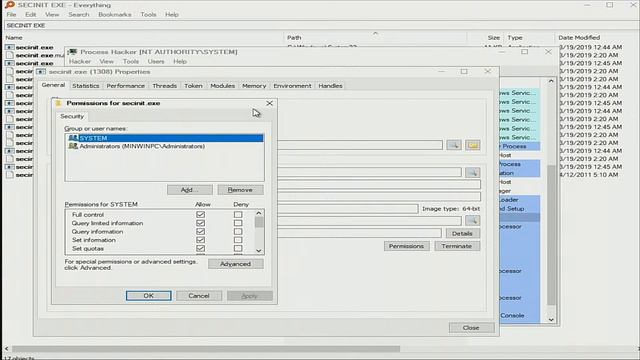
Task: Select the 4/12/2011 5:10 AM date entry
Action: pos(589,175)
